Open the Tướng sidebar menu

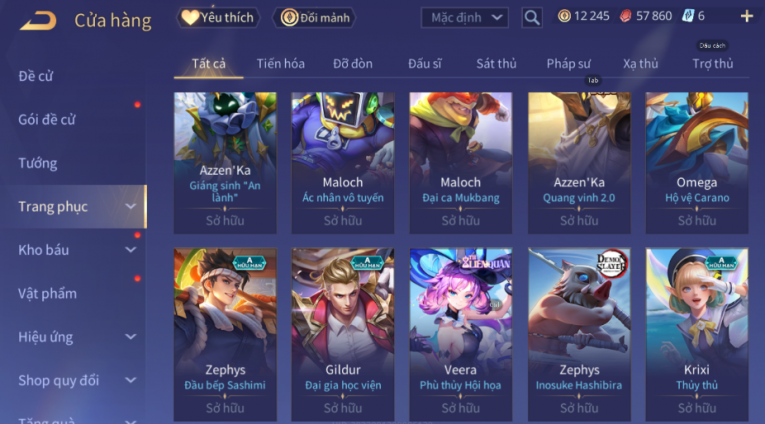(x=38, y=163)
